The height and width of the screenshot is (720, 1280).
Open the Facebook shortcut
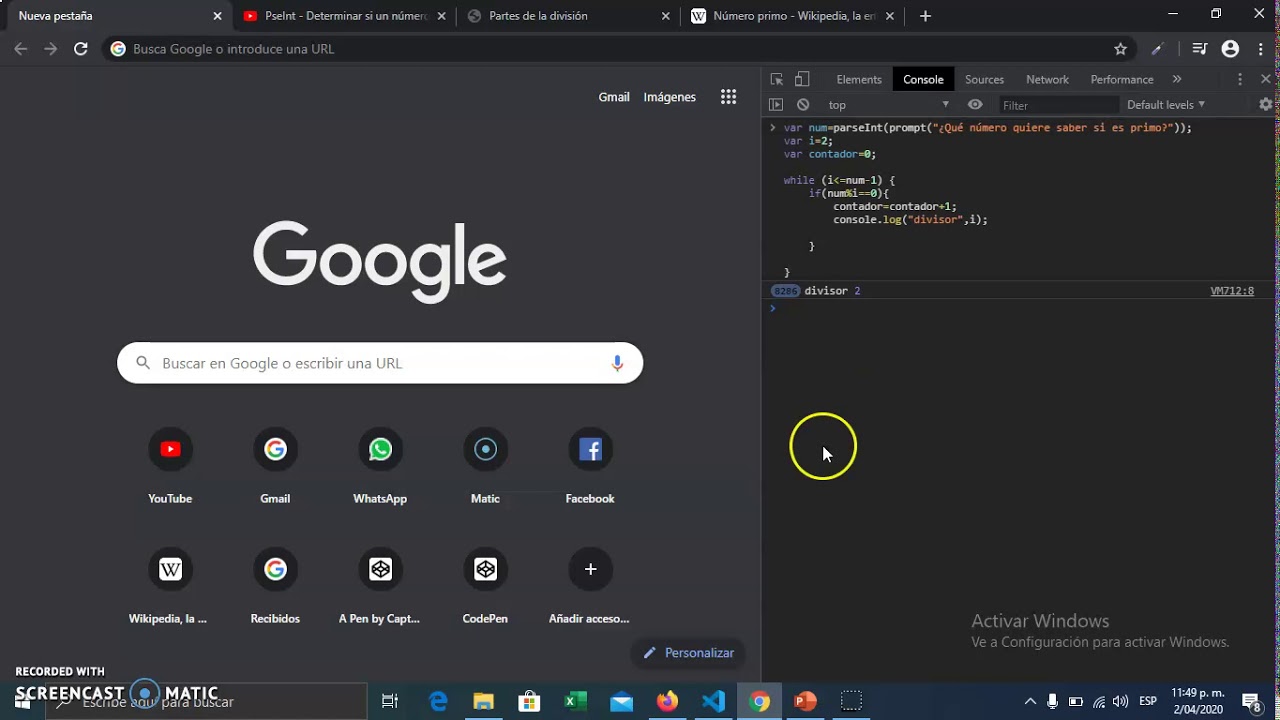click(590, 466)
